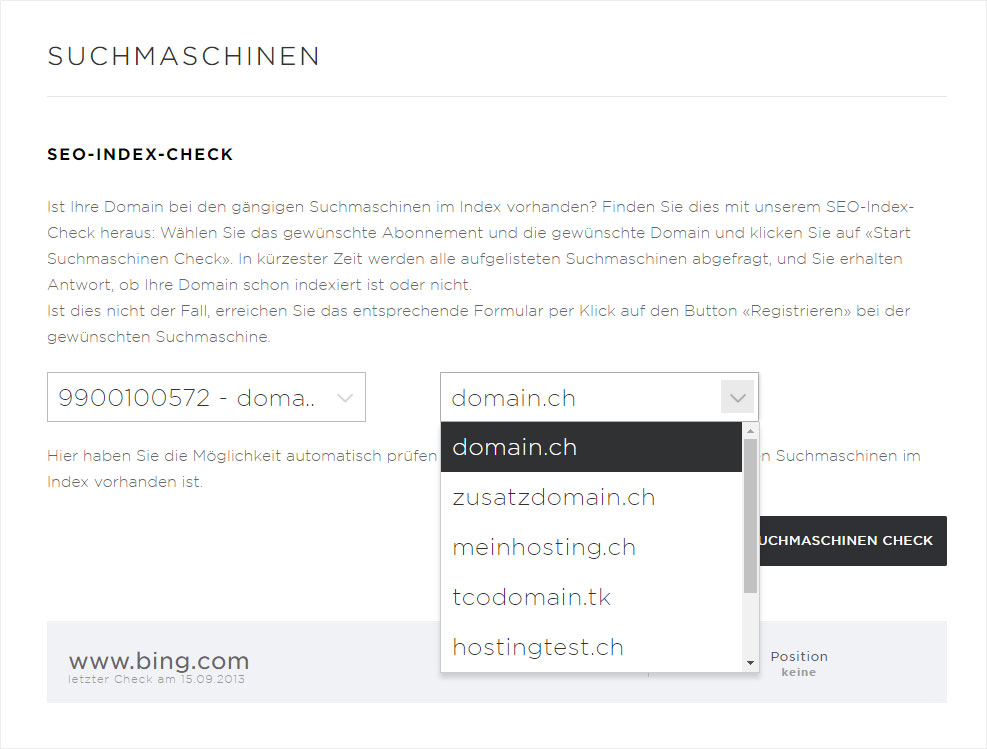Select tcodomain.tk in the dropdown
This screenshot has width=987, height=749.
click(591, 597)
